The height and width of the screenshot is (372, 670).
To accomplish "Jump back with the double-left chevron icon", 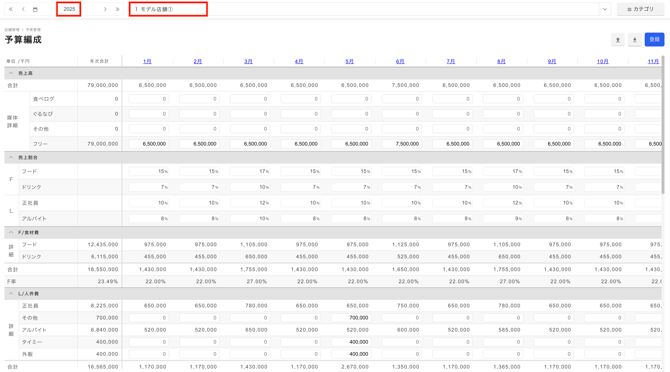I will coord(11,9).
